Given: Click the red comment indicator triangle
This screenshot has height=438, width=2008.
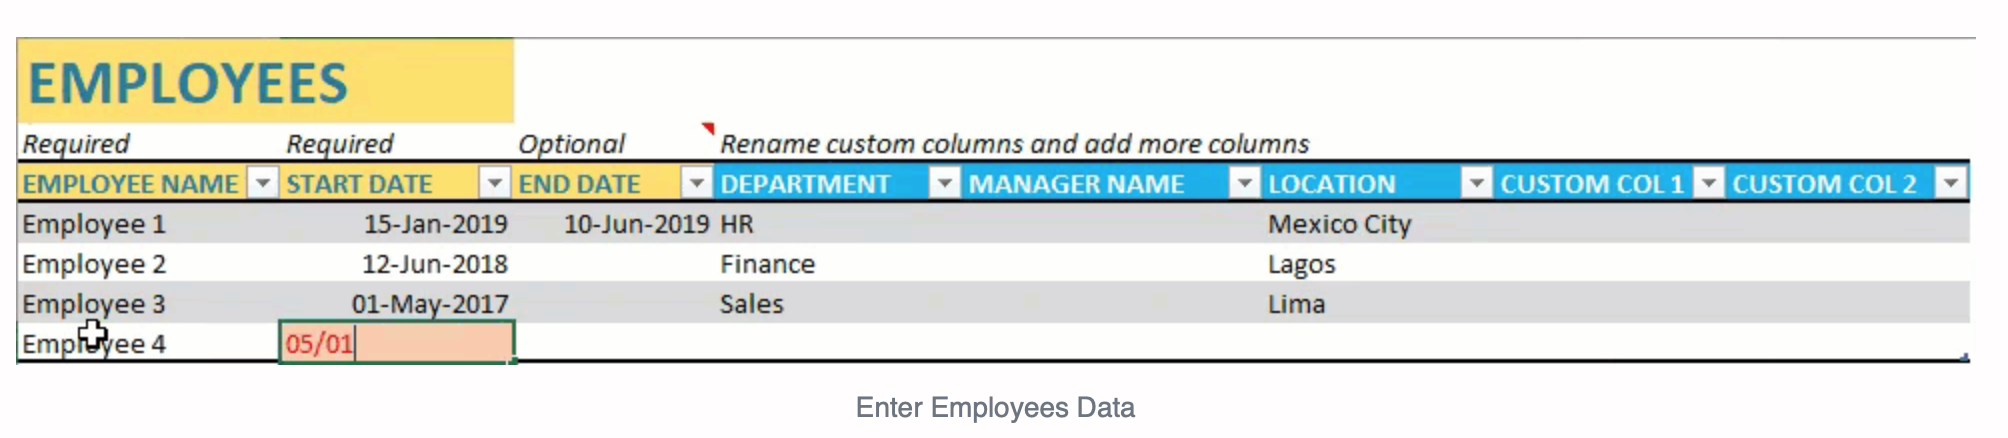Looking at the screenshot, I should click(x=708, y=128).
